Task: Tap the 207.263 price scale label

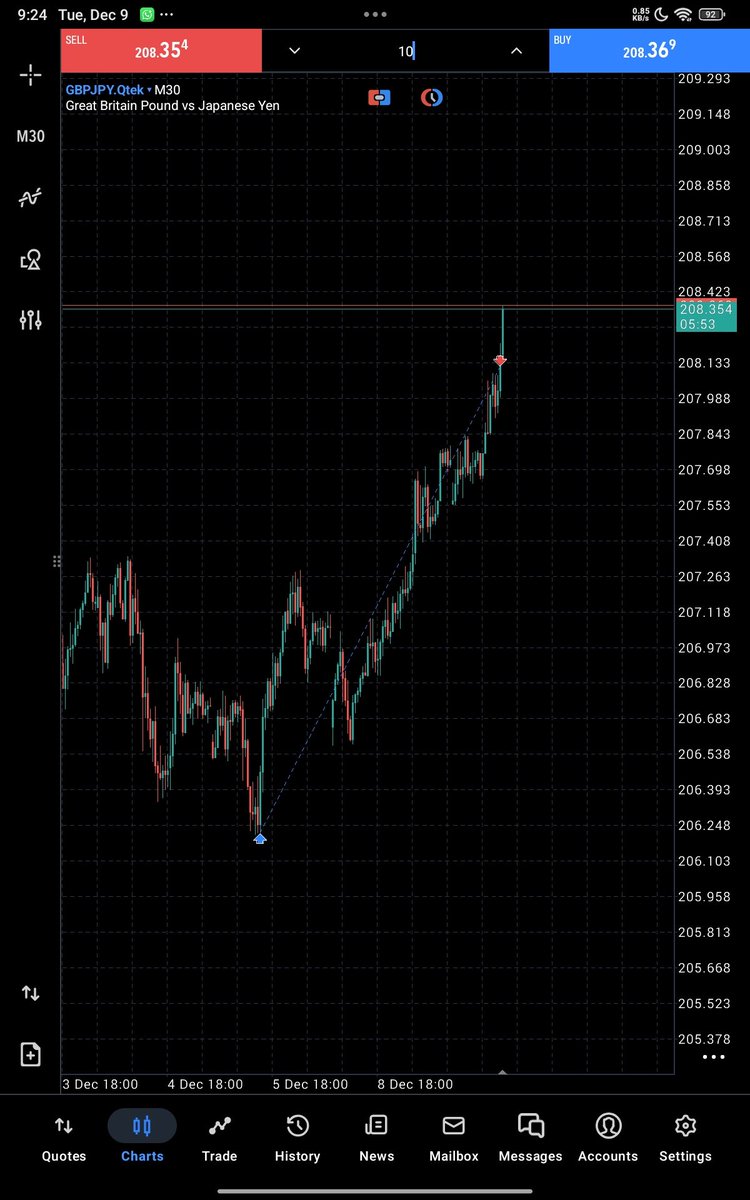Action: [705, 577]
